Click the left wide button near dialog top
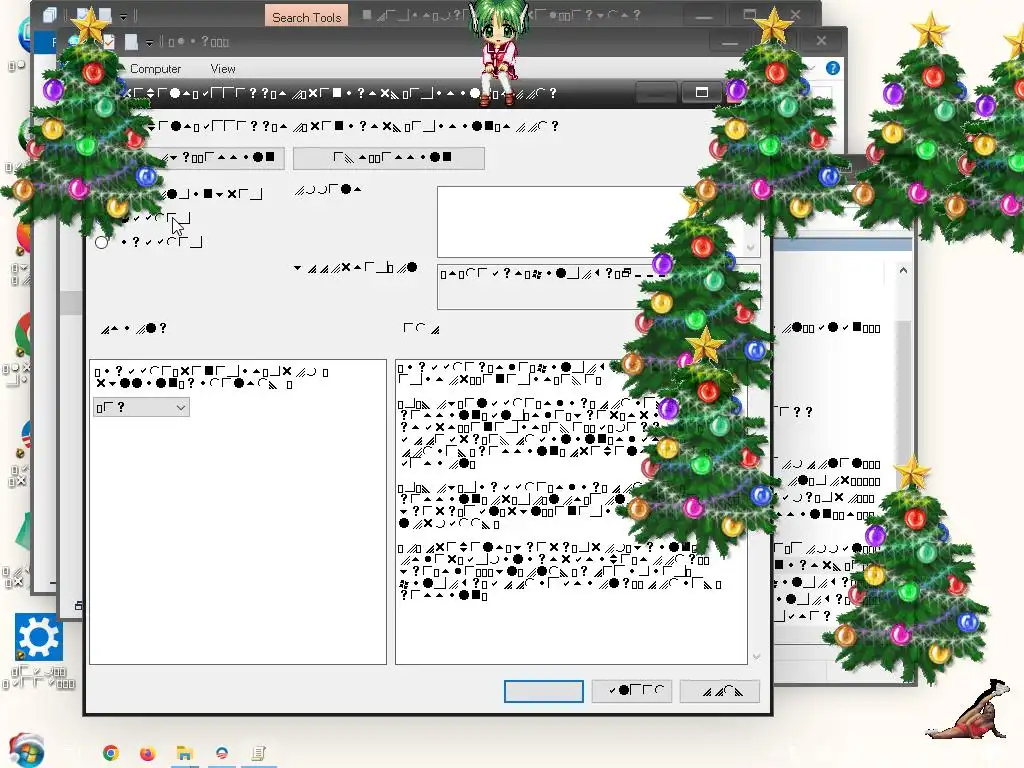1024x768 pixels. pos(219,158)
